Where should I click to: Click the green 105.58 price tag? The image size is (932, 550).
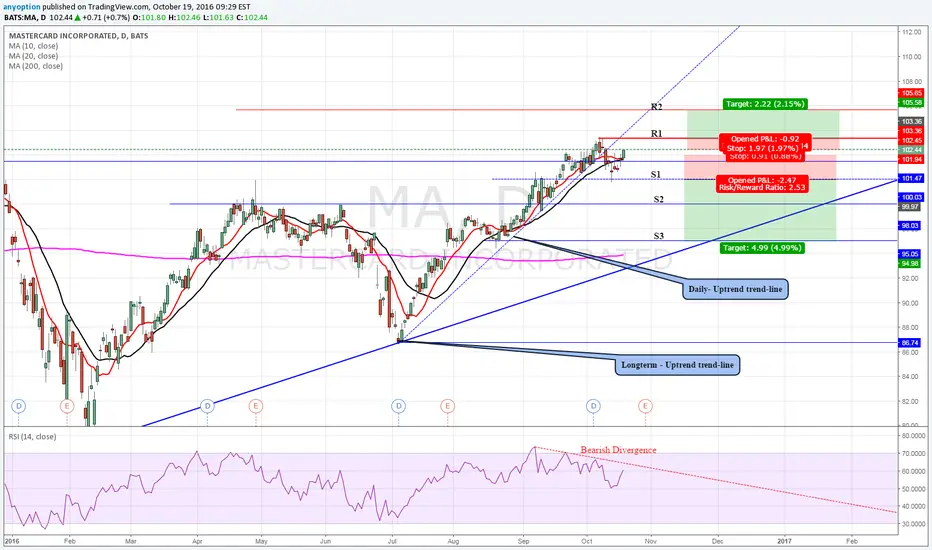pos(911,103)
